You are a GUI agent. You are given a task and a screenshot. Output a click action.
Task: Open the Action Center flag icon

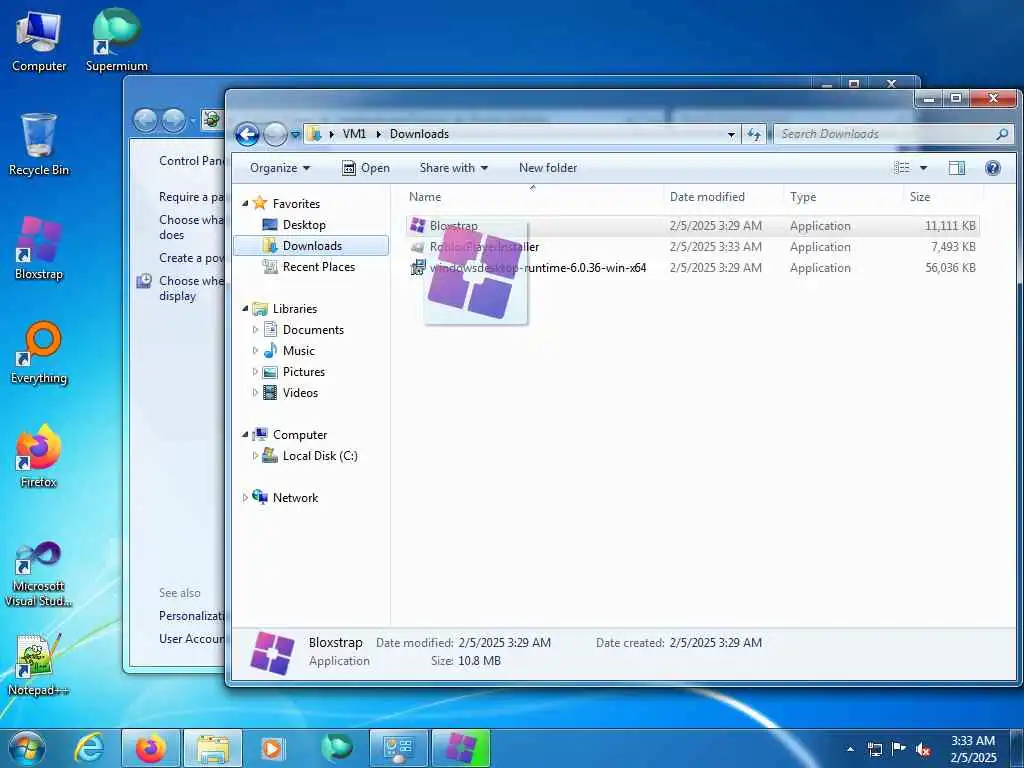pyautogui.click(x=899, y=749)
